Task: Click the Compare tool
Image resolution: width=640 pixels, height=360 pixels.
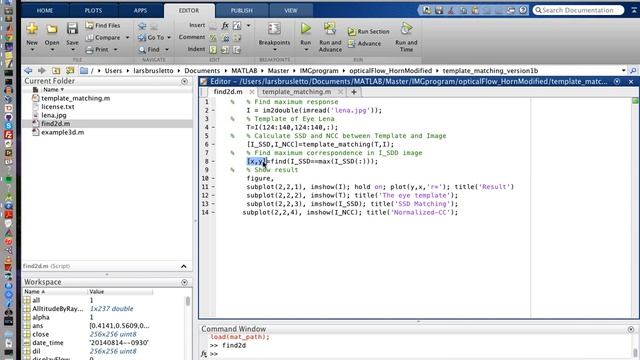Action: pyautogui.click(x=103, y=38)
